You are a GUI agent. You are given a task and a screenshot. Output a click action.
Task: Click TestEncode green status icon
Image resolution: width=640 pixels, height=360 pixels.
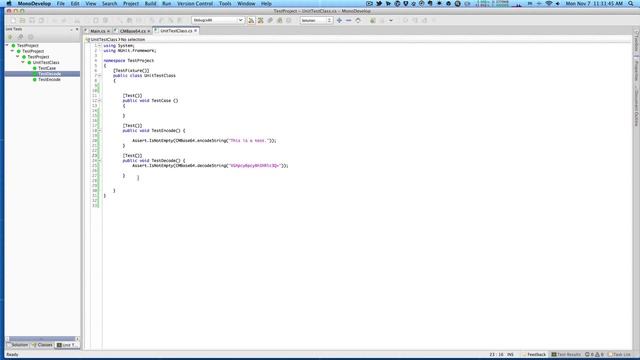pos(35,80)
